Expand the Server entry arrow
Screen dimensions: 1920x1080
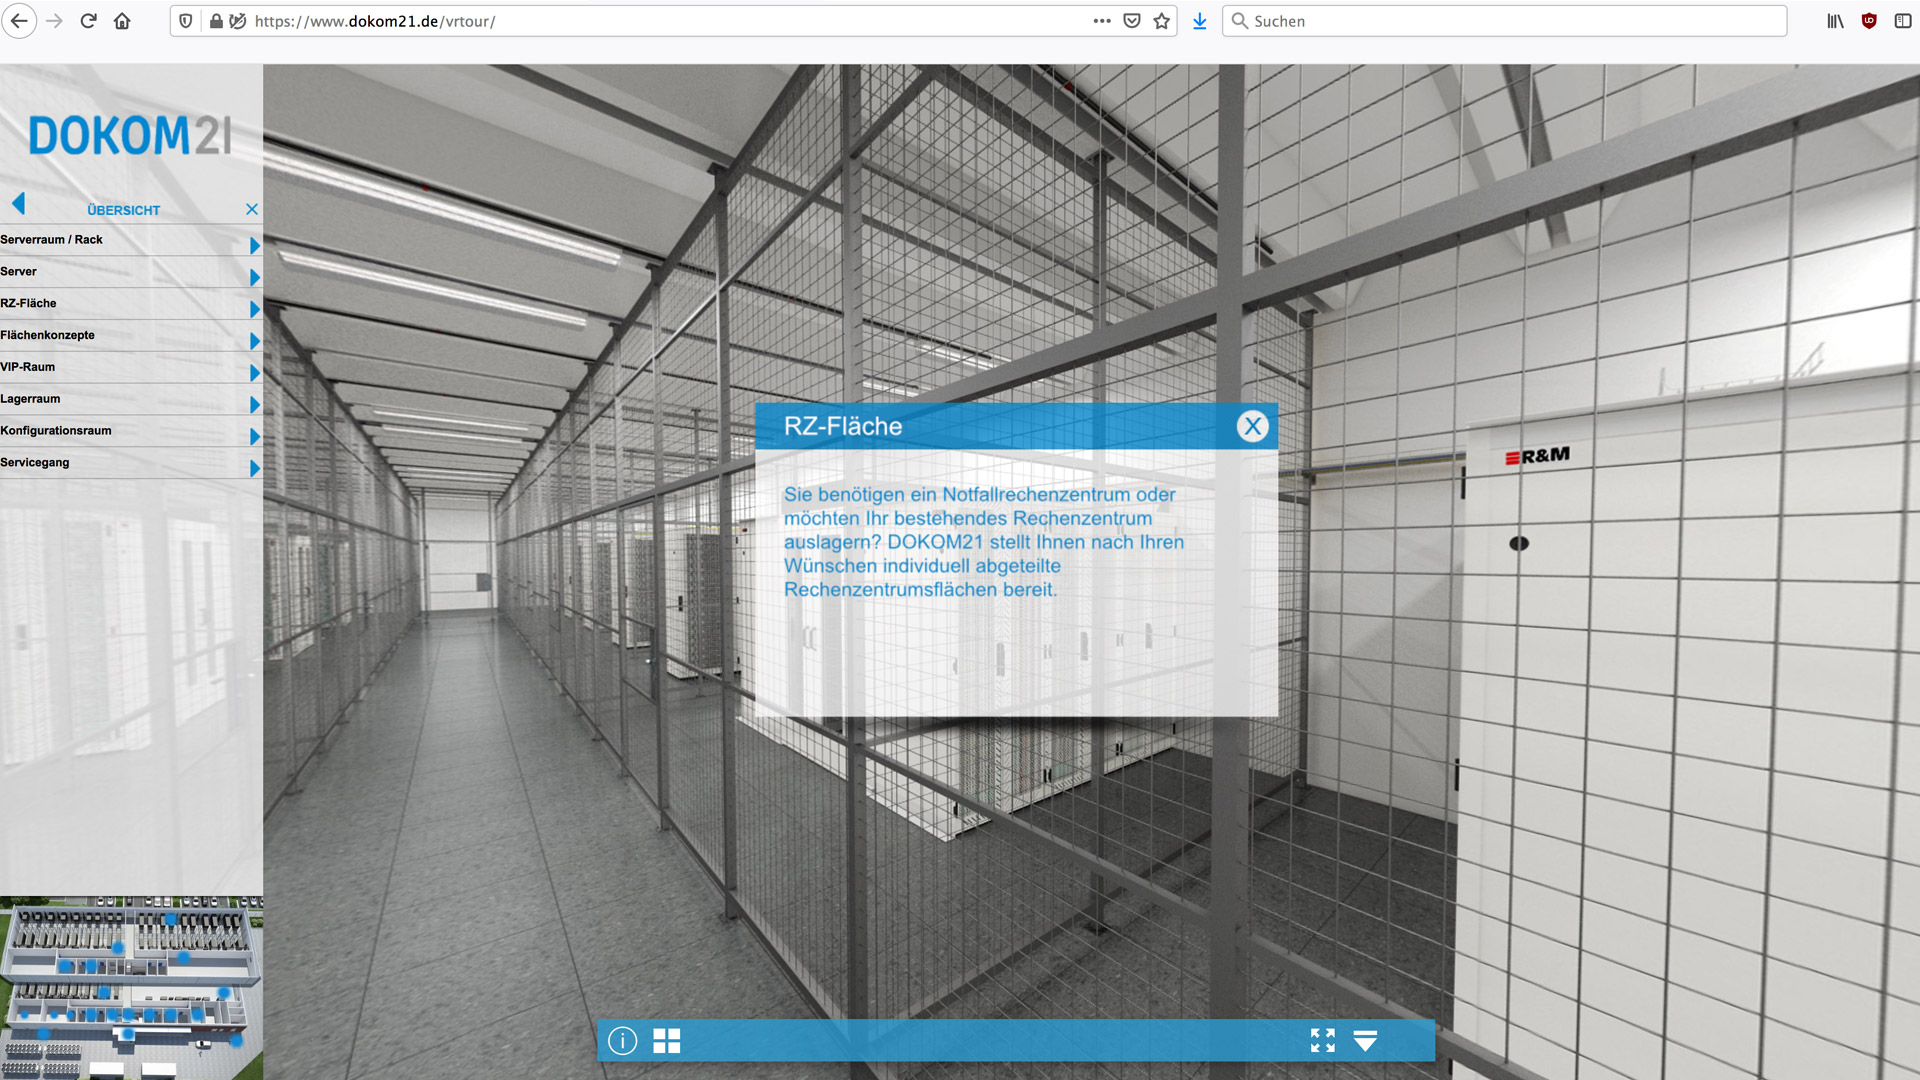tap(254, 277)
